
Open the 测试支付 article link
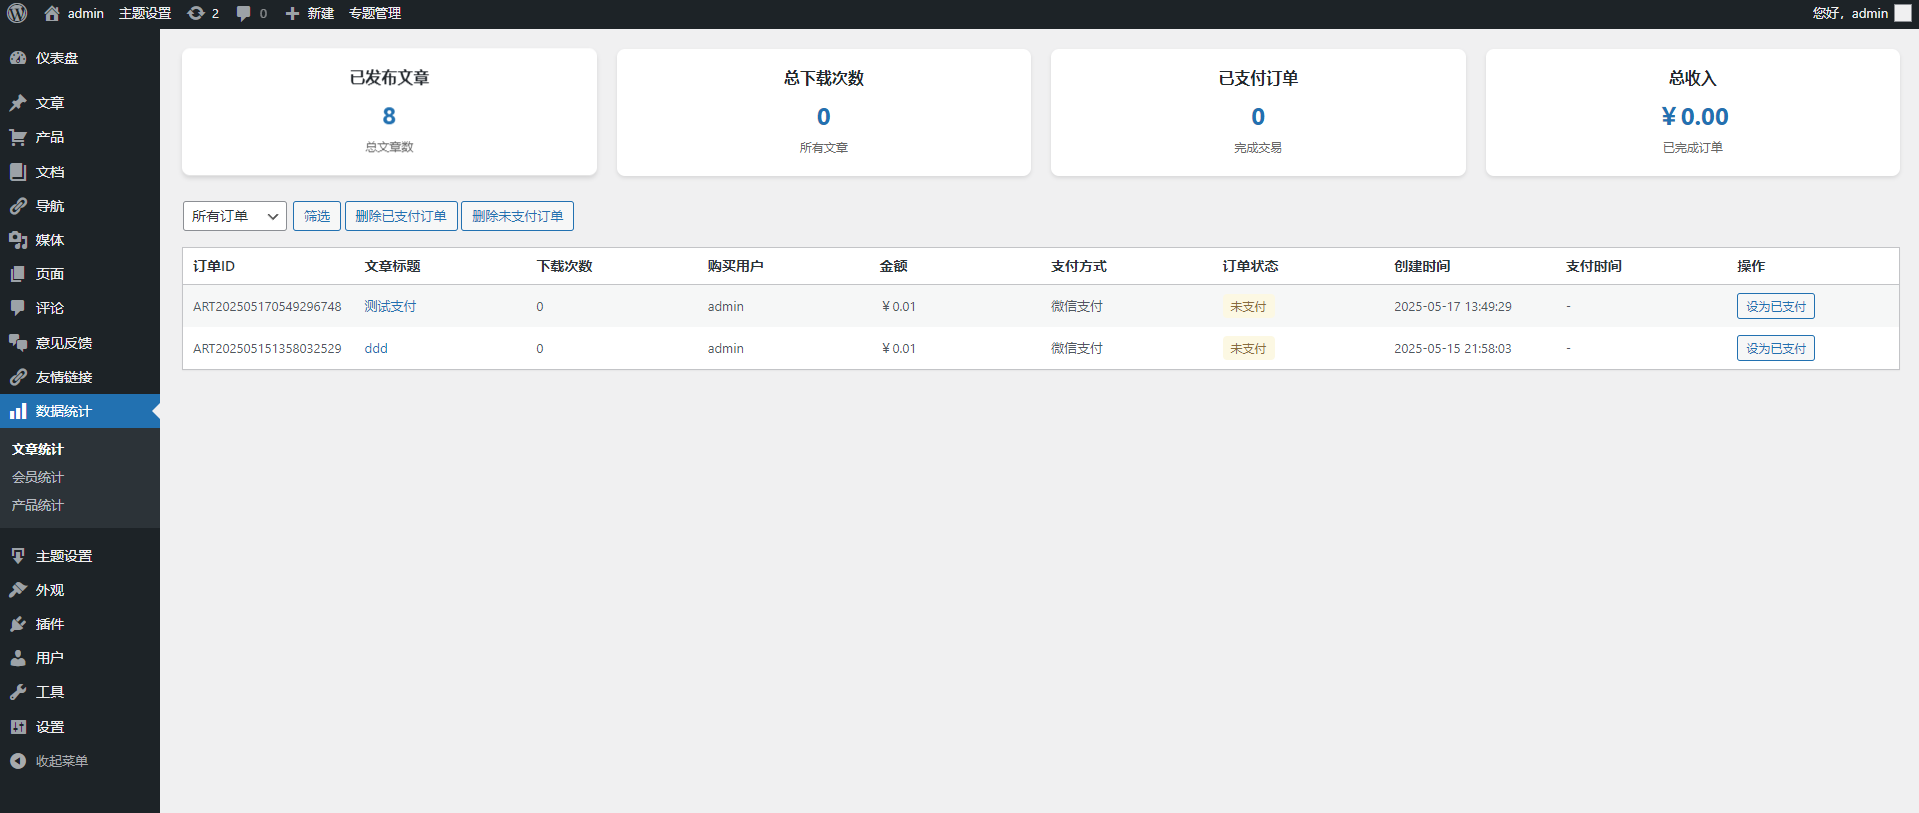[x=390, y=306]
